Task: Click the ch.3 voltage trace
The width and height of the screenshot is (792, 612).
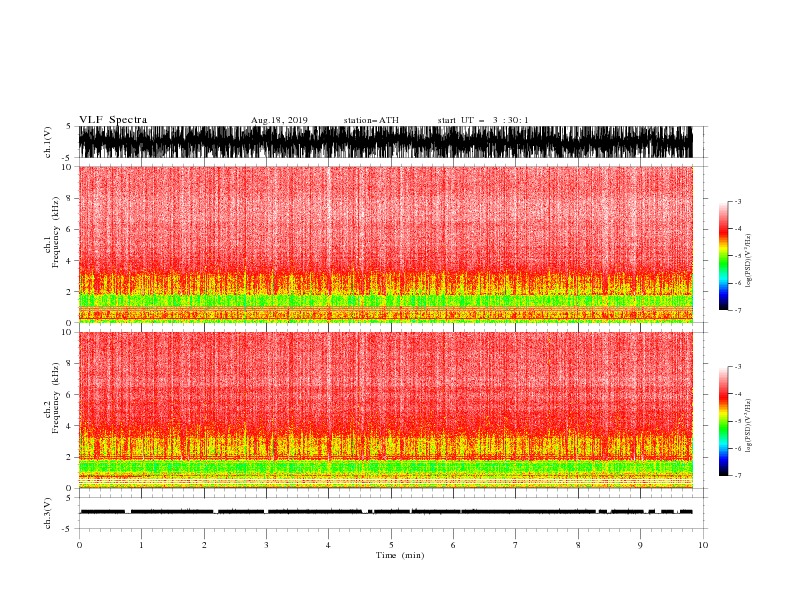Action: click(386, 512)
